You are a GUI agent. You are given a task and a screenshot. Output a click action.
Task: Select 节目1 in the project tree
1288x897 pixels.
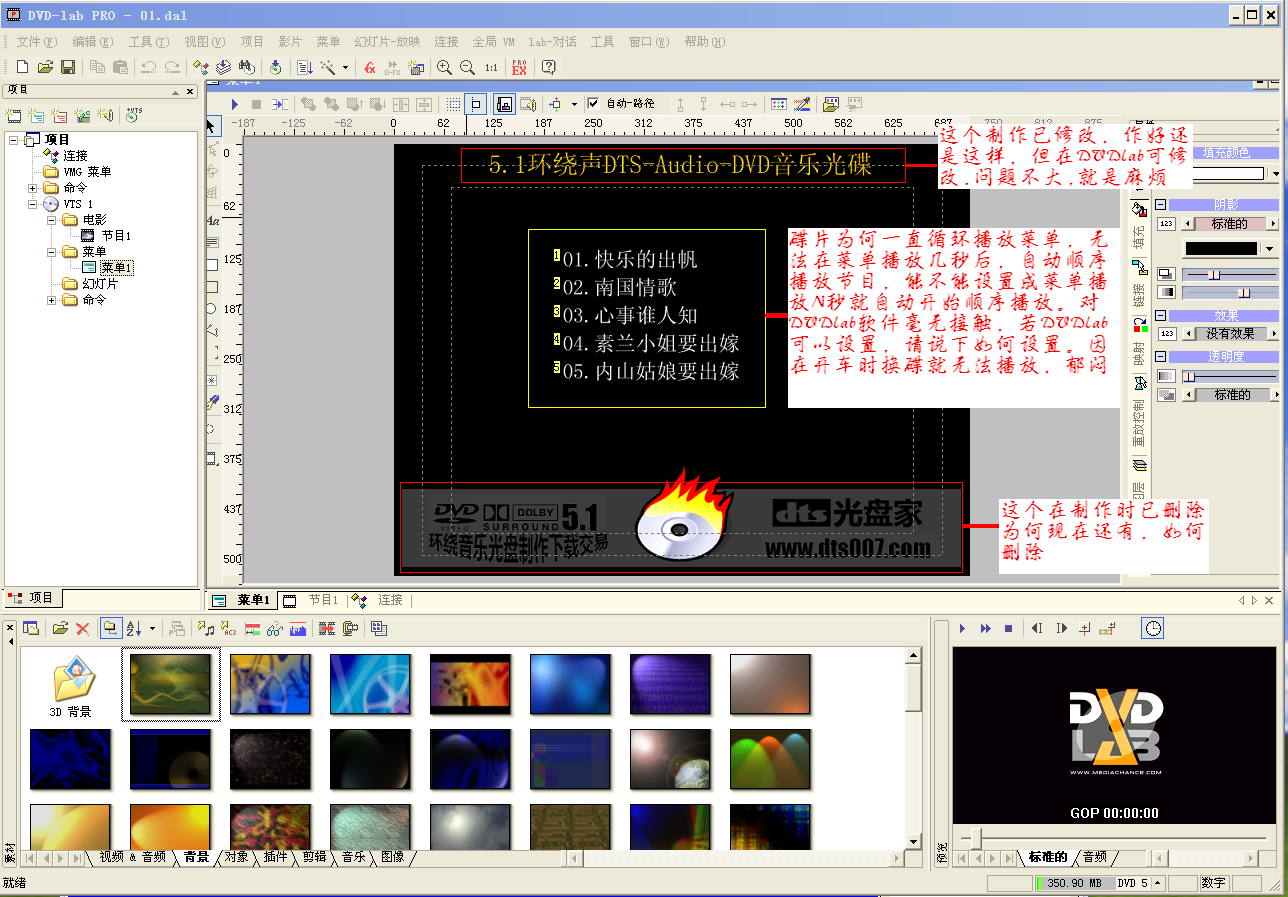(116, 236)
